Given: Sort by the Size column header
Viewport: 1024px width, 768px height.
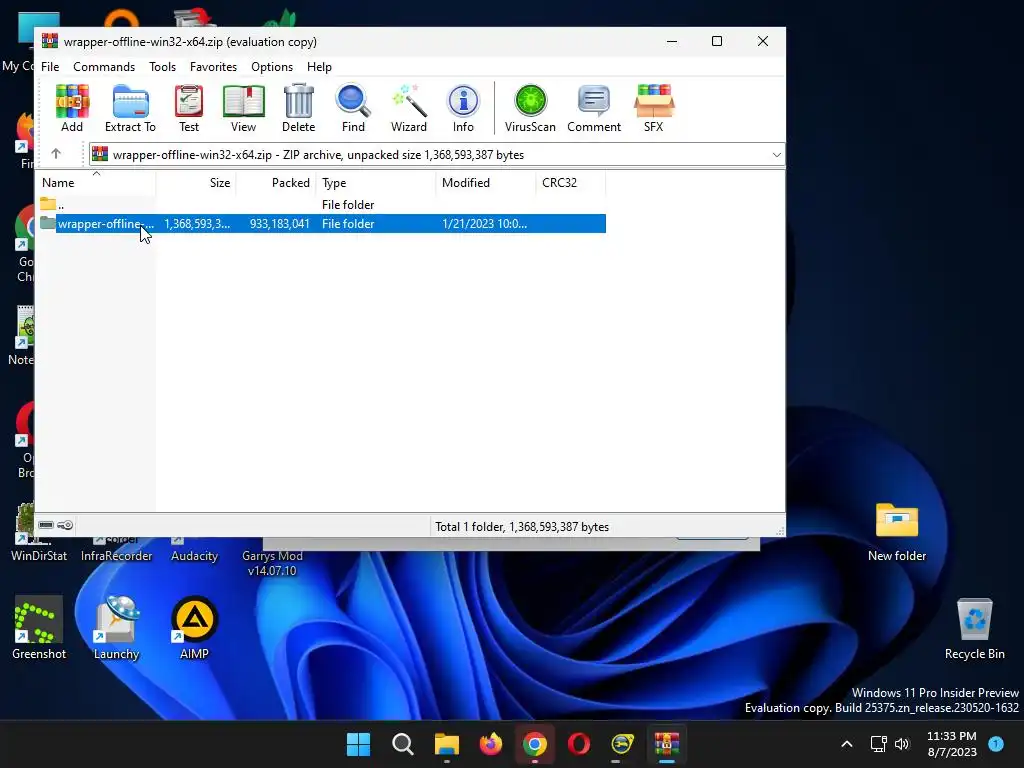Looking at the screenshot, I should pos(196,183).
